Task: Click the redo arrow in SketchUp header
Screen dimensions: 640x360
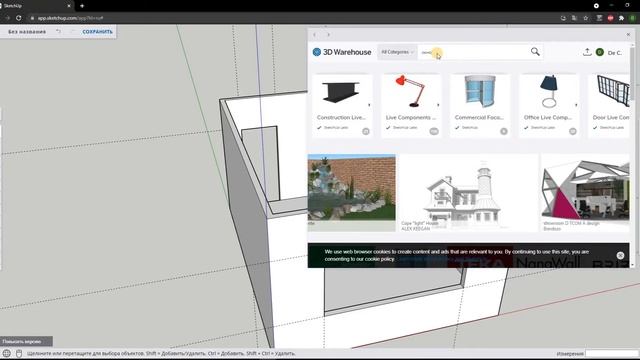Action: click(73, 31)
